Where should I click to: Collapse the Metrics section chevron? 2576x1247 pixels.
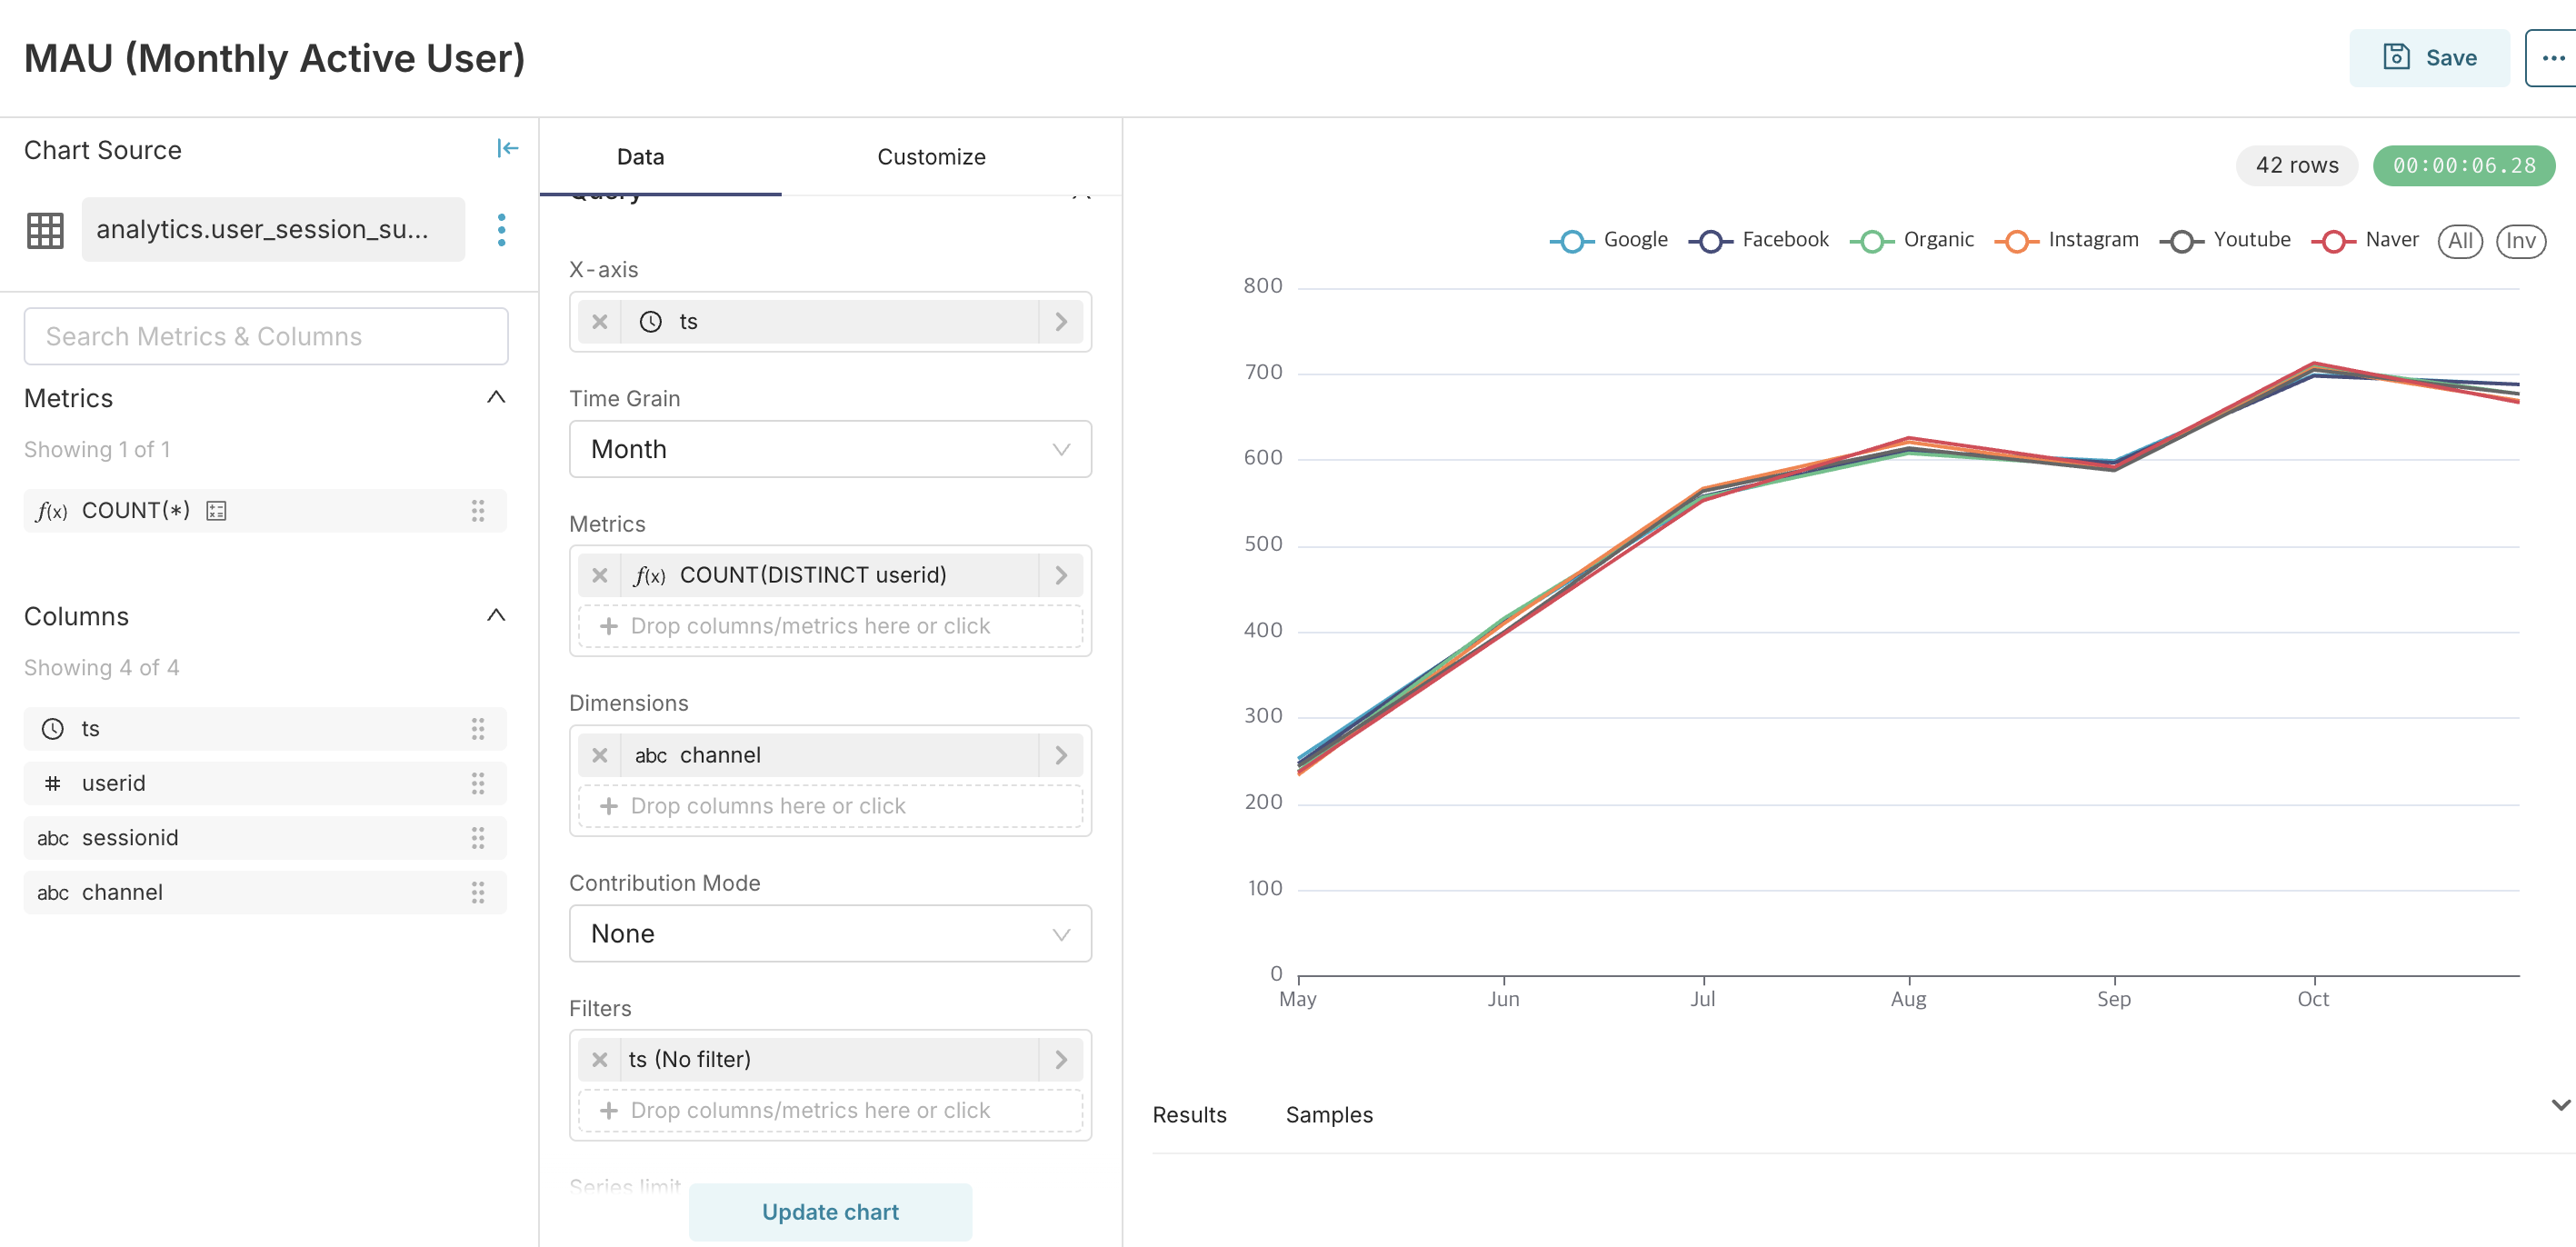(x=495, y=398)
